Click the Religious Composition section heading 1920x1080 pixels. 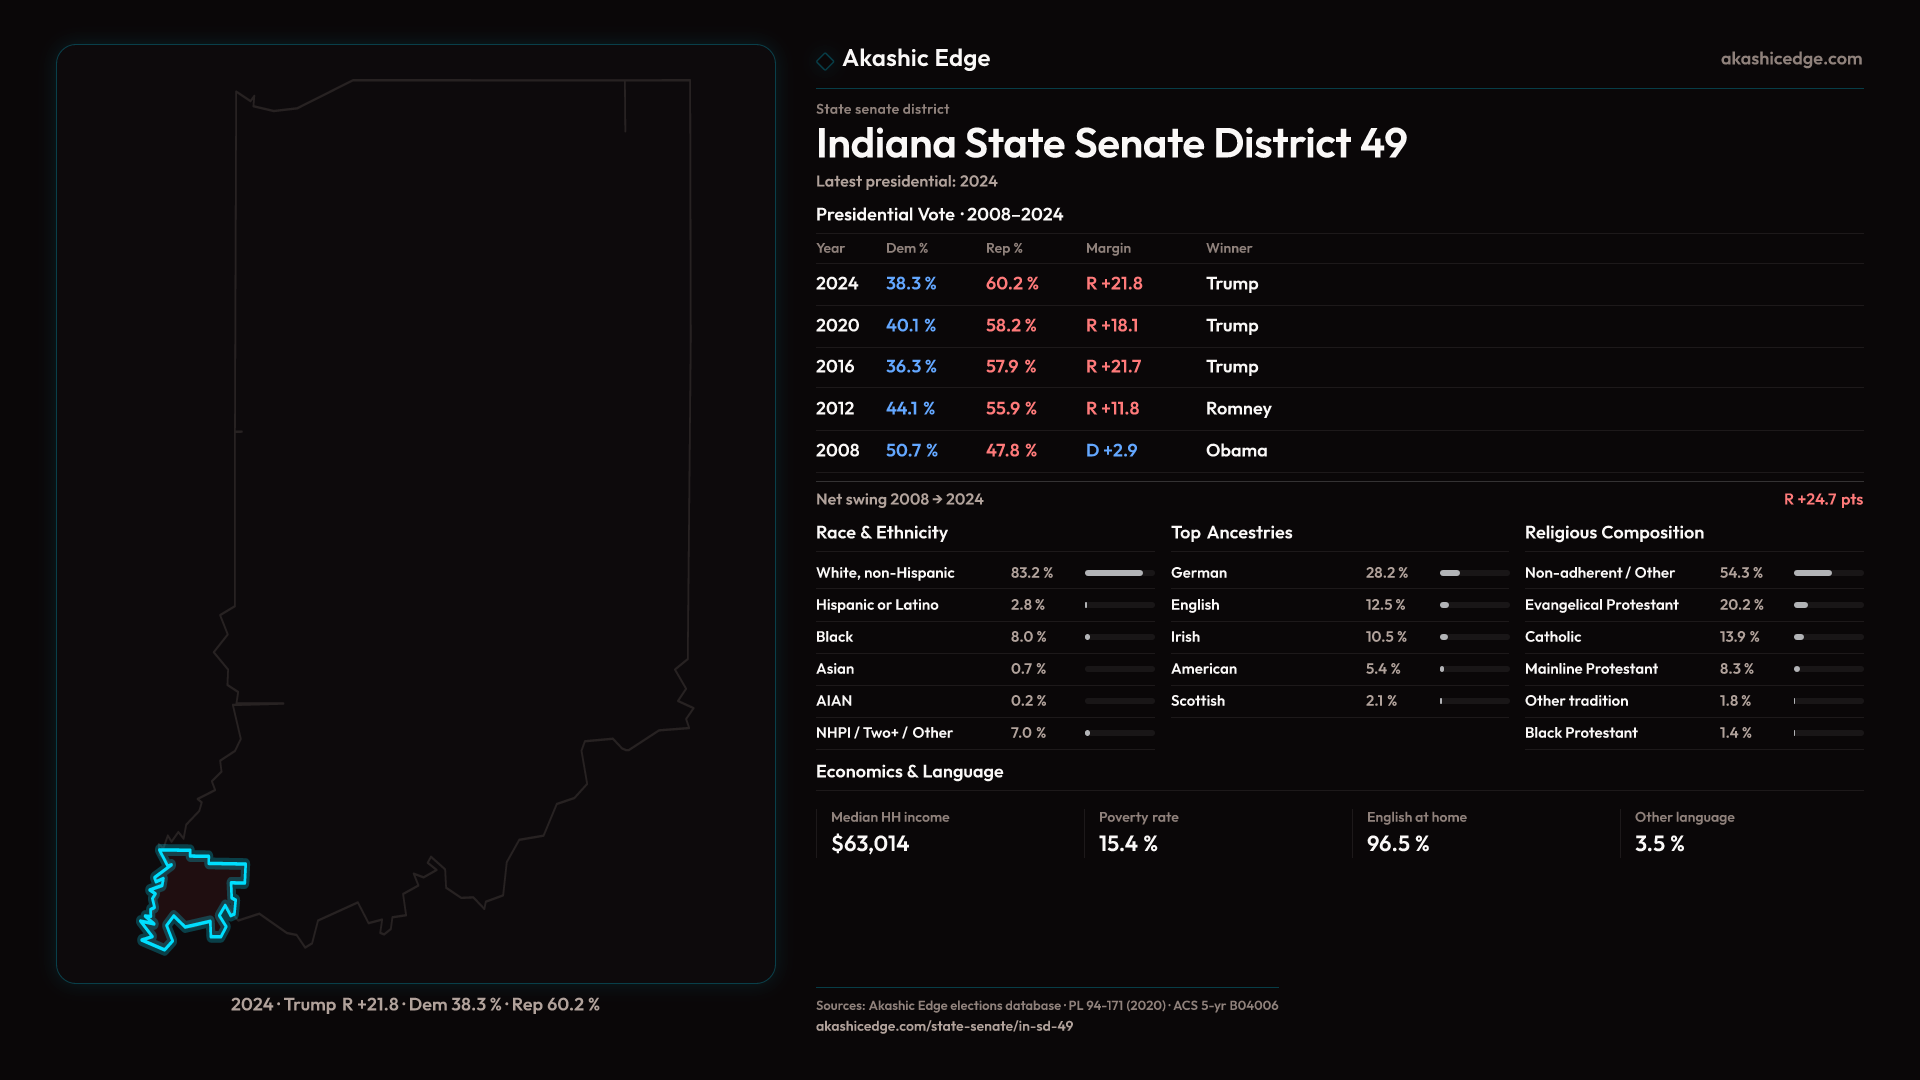(x=1613, y=533)
